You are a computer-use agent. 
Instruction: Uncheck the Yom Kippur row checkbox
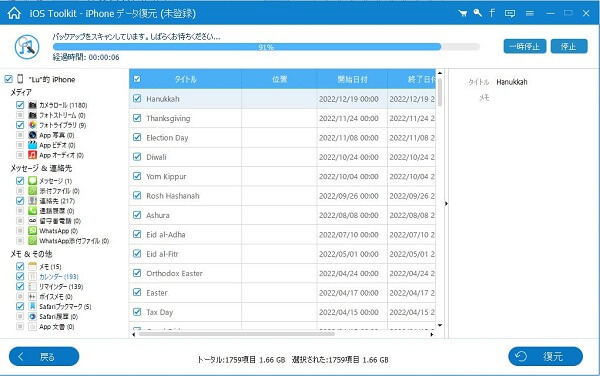(x=137, y=176)
